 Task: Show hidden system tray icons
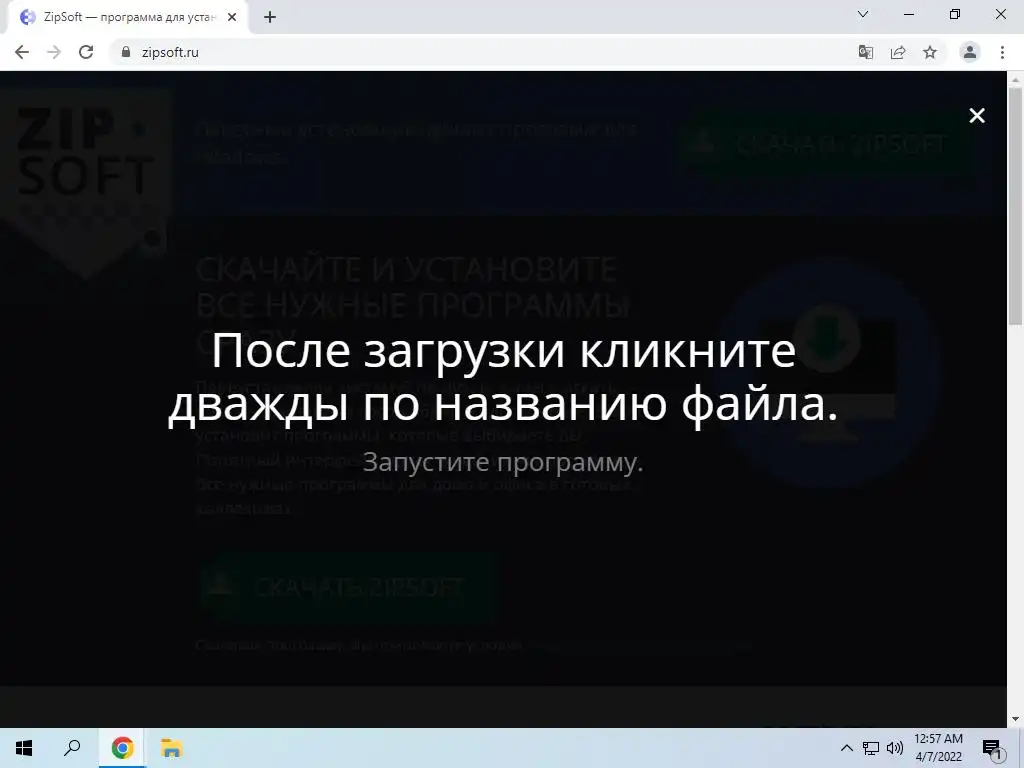tap(846, 748)
